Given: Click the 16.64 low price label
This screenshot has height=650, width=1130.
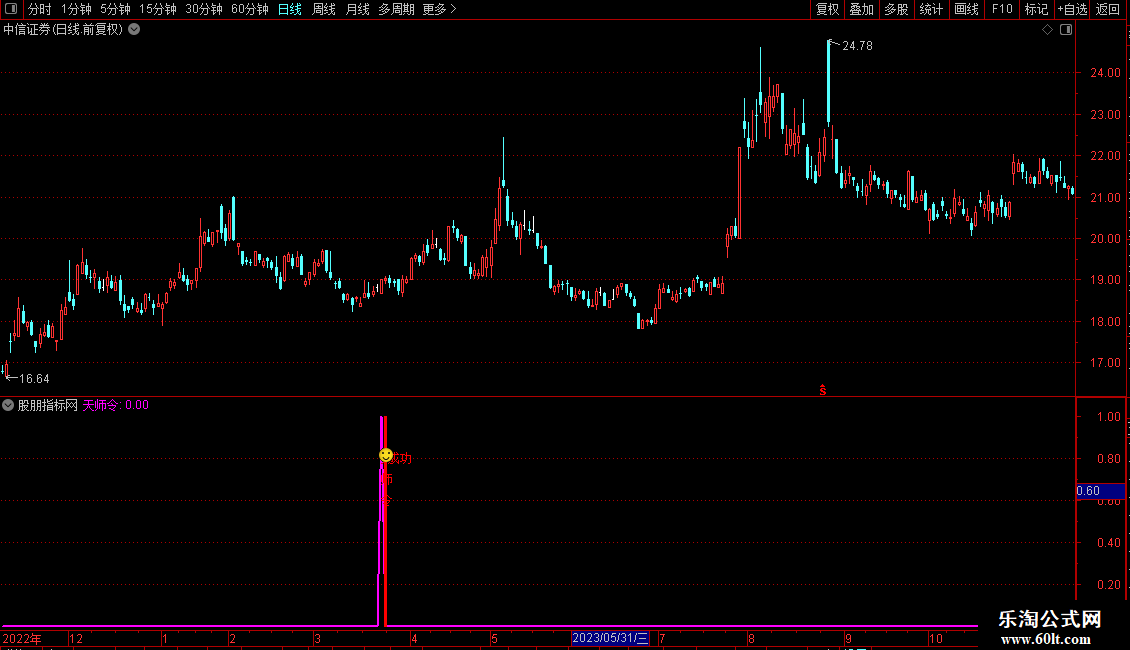Looking at the screenshot, I should [34, 378].
